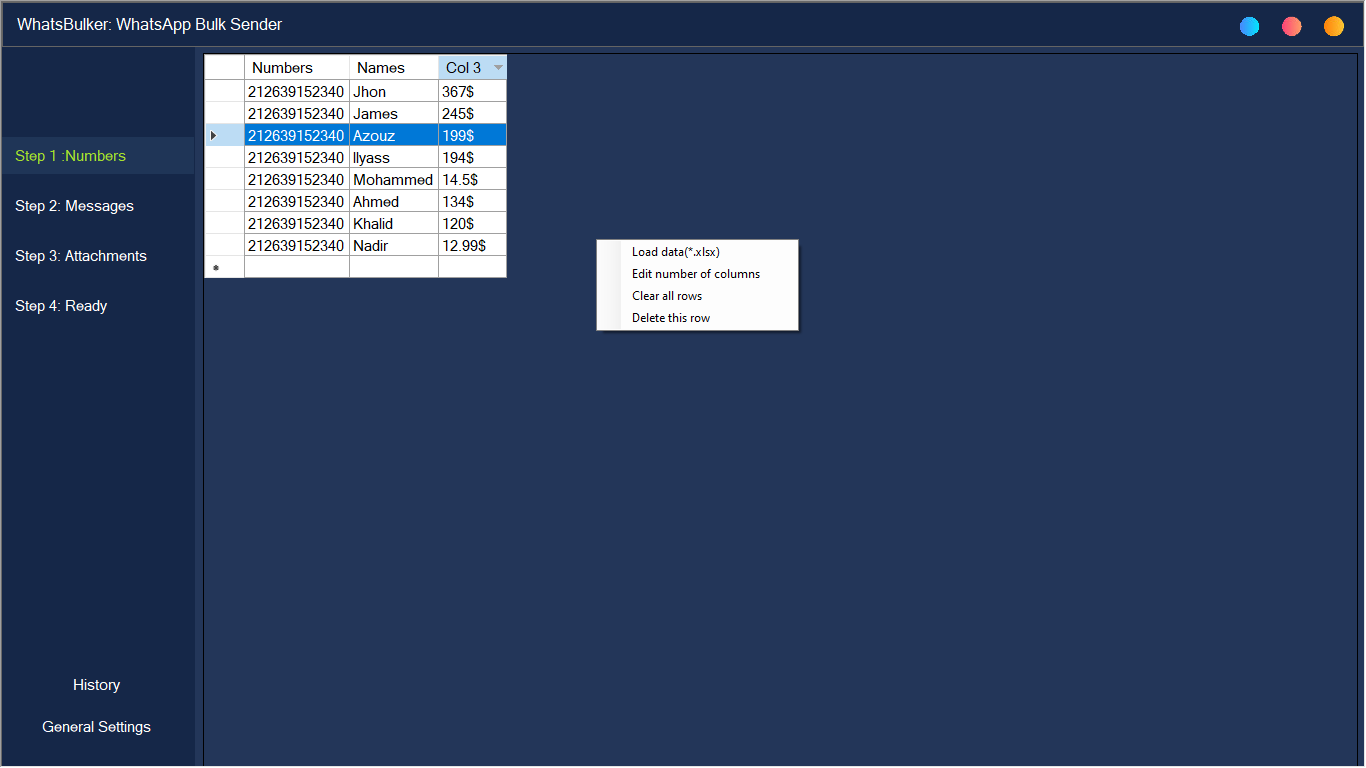Click the "194$" cell

click(472, 158)
